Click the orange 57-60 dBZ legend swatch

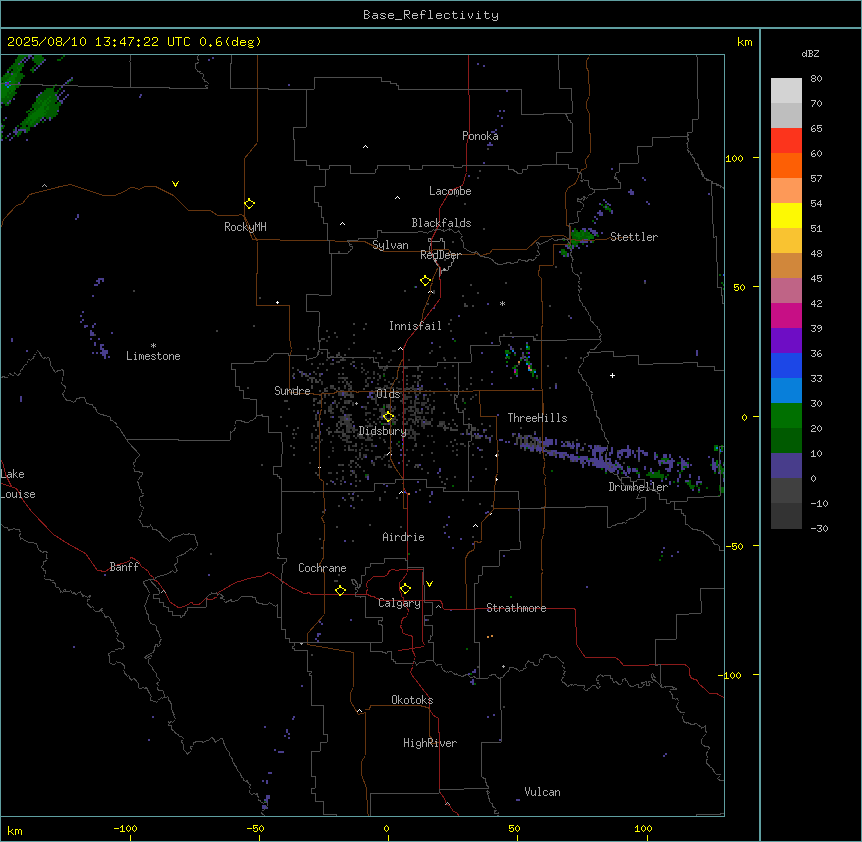786,165
